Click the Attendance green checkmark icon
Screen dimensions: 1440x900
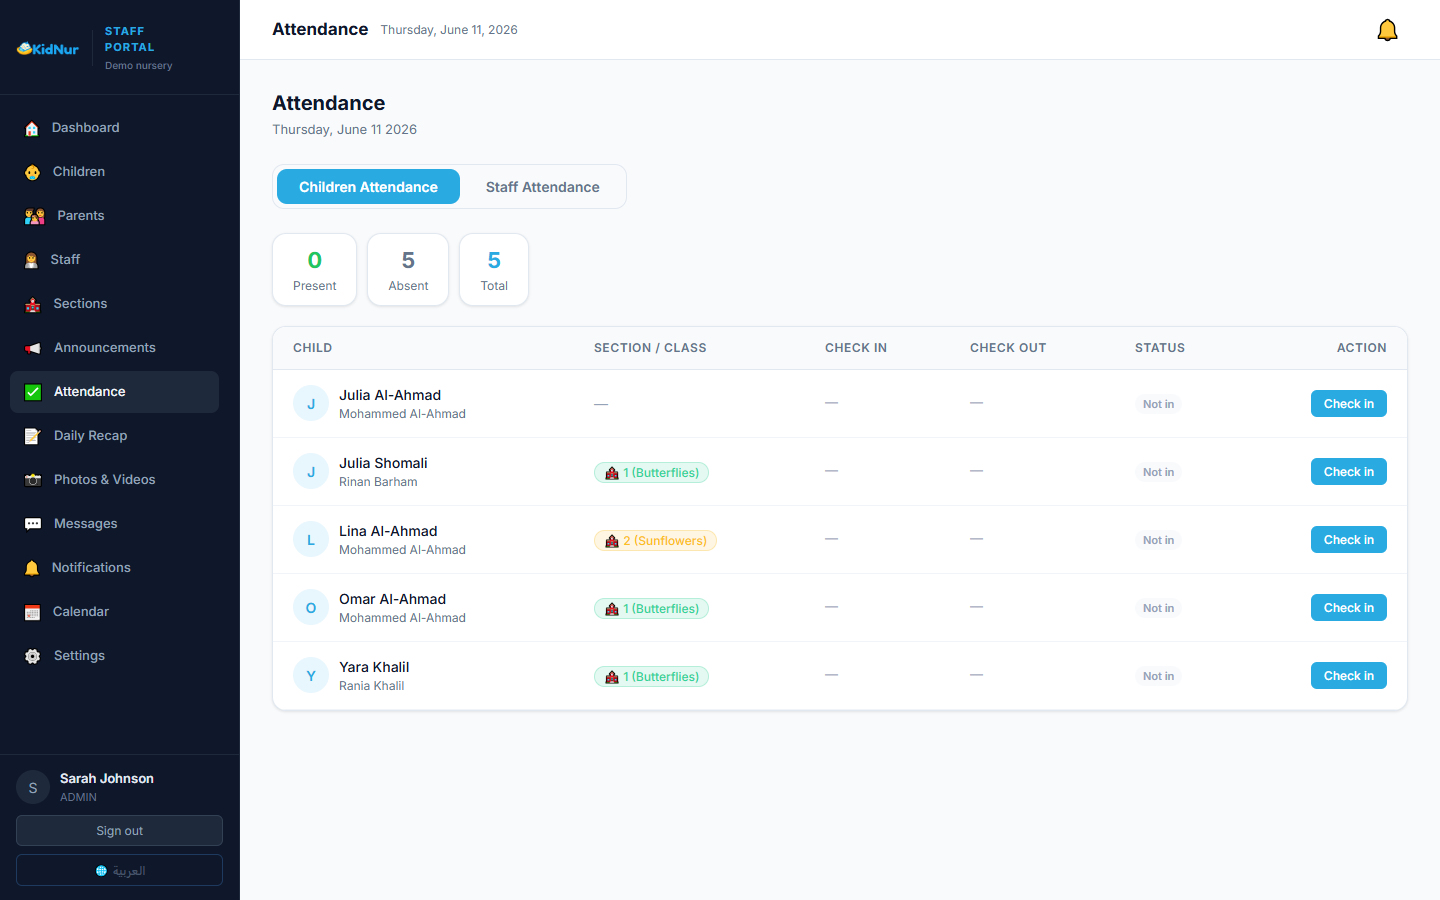click(x=33, y=392)
